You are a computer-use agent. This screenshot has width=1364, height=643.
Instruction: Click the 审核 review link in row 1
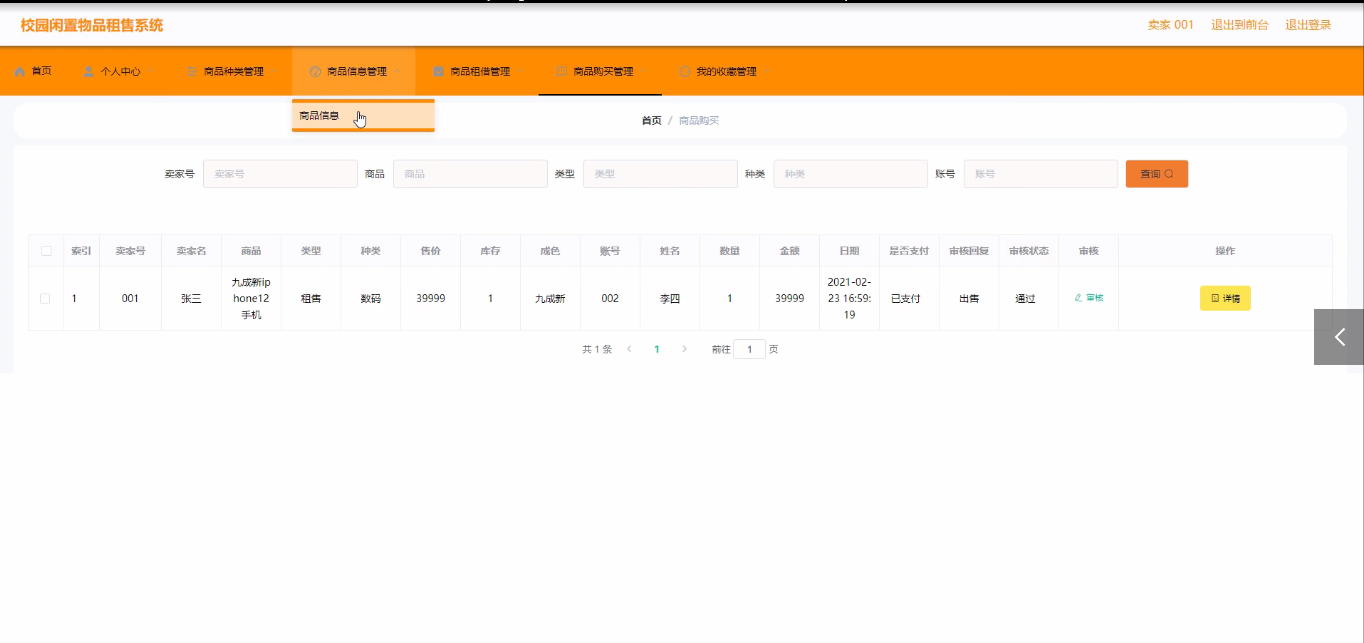click(1089, 298)
